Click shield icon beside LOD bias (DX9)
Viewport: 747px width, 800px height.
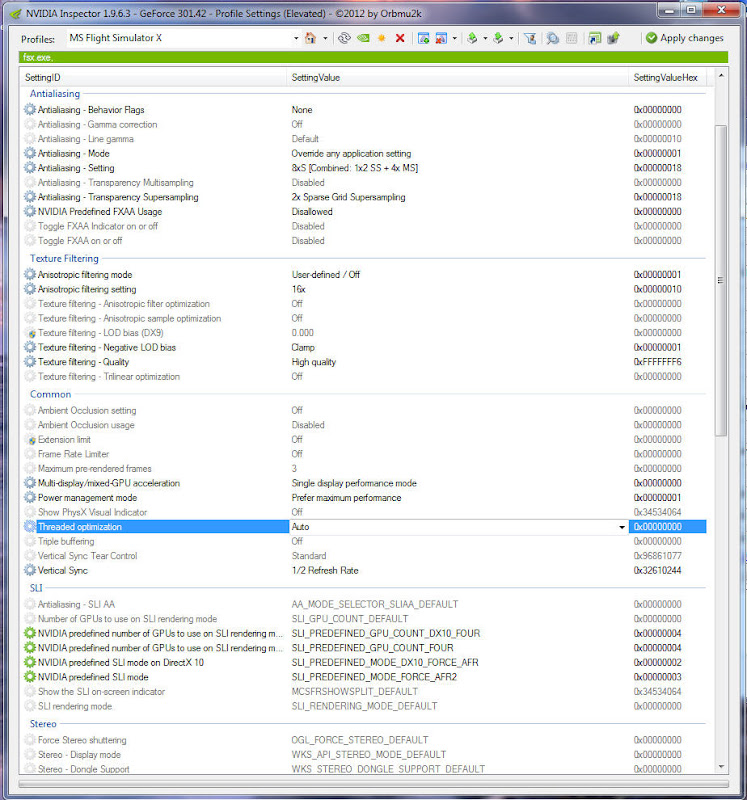32,334
